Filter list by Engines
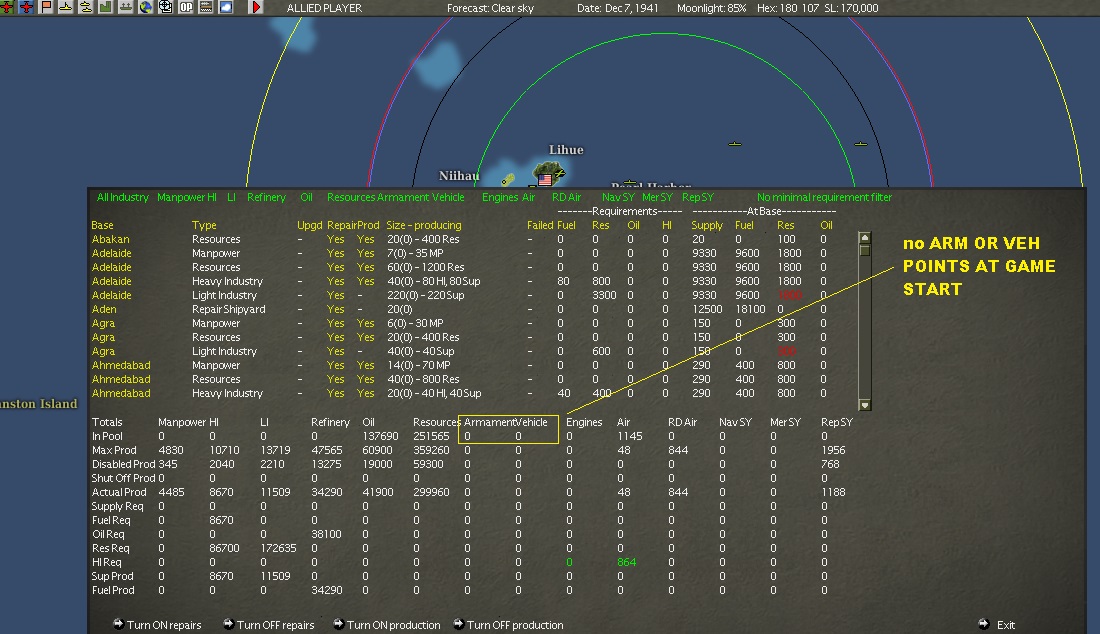The height and width of the screenshot is (634, 1100). [x=499, y=197]
